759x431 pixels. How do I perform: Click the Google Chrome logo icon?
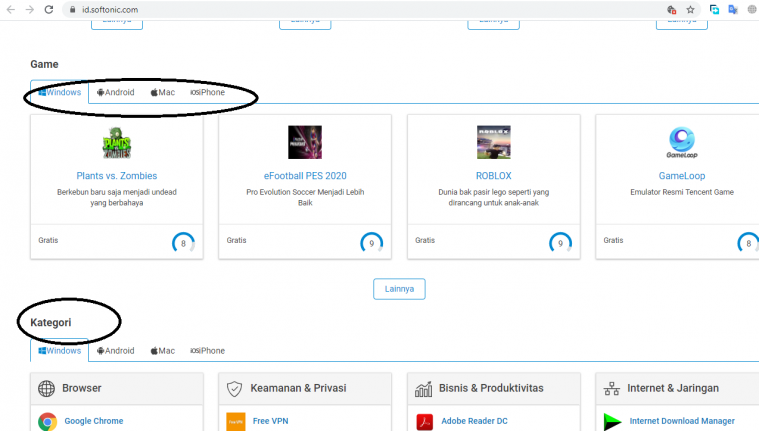[47, 422]
